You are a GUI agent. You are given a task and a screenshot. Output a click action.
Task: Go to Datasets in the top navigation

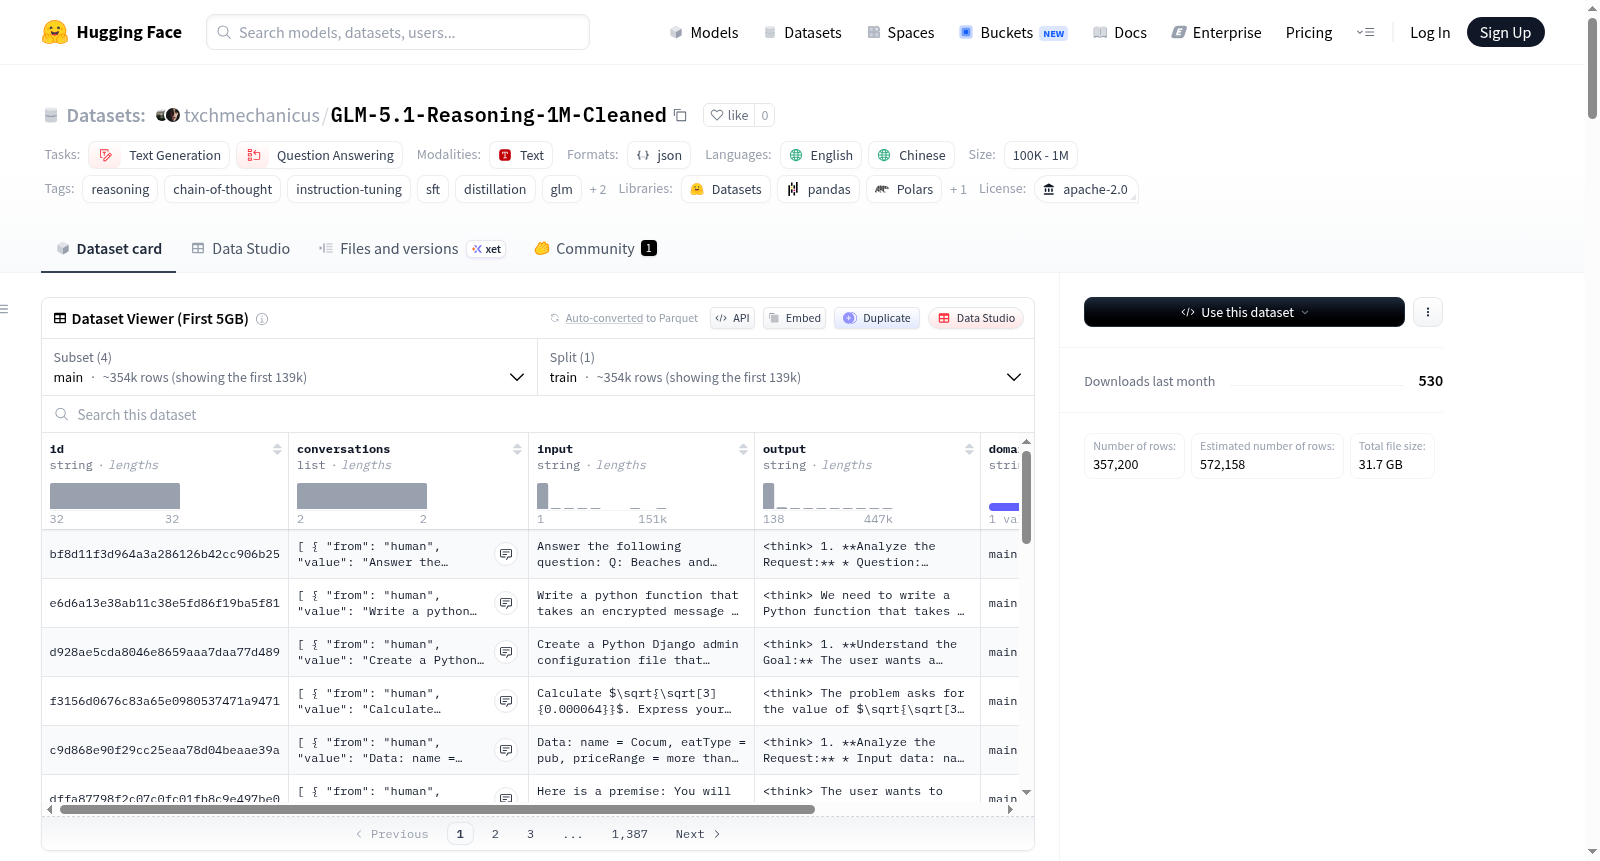click(x=802, y=32)
